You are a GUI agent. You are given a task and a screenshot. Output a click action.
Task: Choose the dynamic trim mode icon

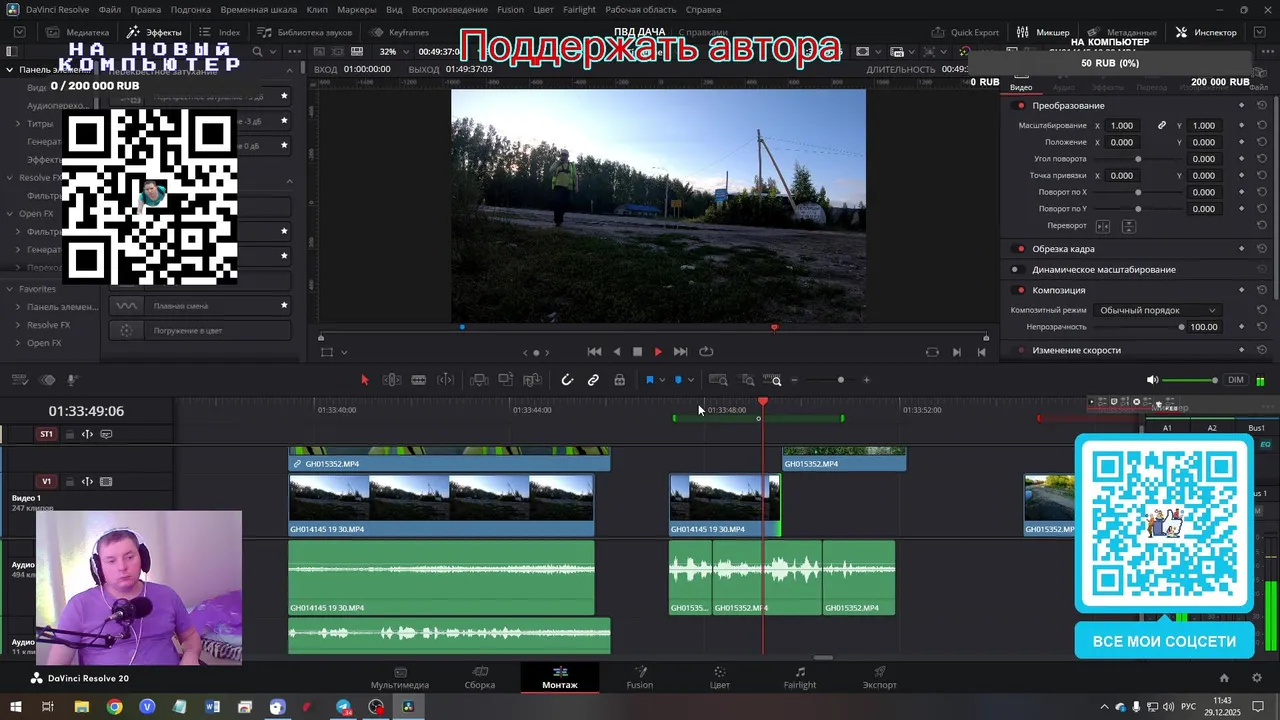[446, 380]
